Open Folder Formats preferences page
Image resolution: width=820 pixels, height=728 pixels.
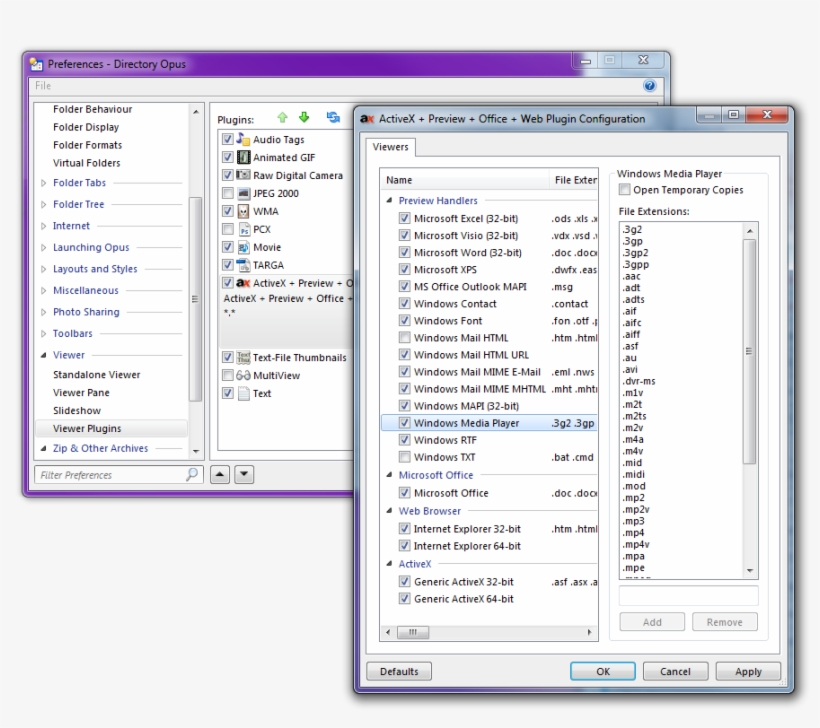point(87,145)
